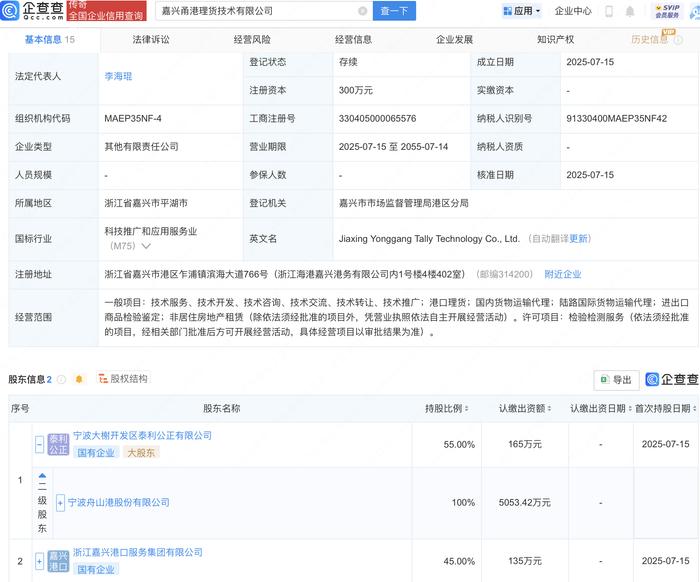Click the 大股东 tag
700x582 pixels.
[x=141, y=453]
